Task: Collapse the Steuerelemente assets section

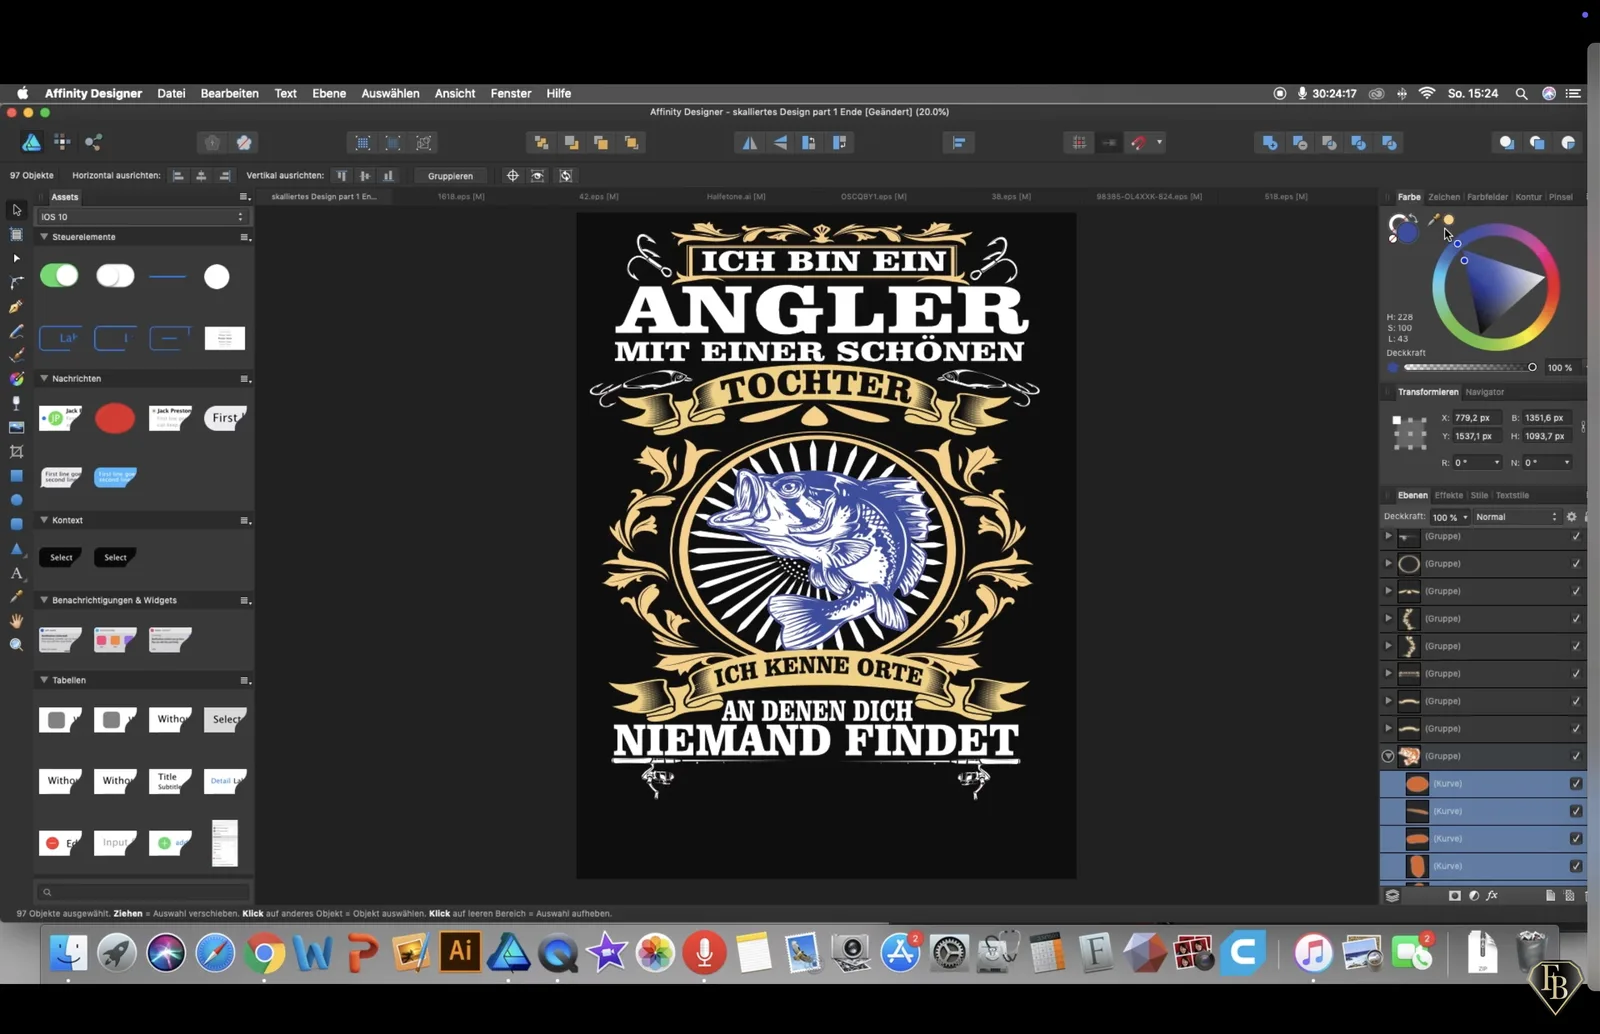Action: pyautogui.click(x=44, y=237)
